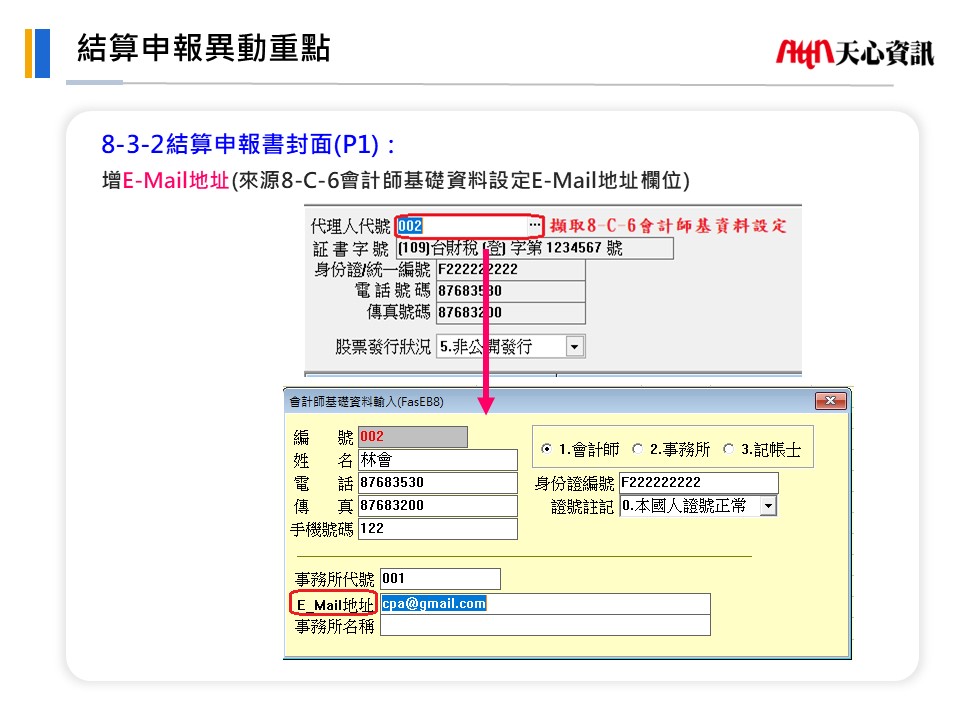This screenshot has width=960, height=720.
Task: Click the E_Mail地址 field with cpa@gmail.com
Action: click(545, 604)
